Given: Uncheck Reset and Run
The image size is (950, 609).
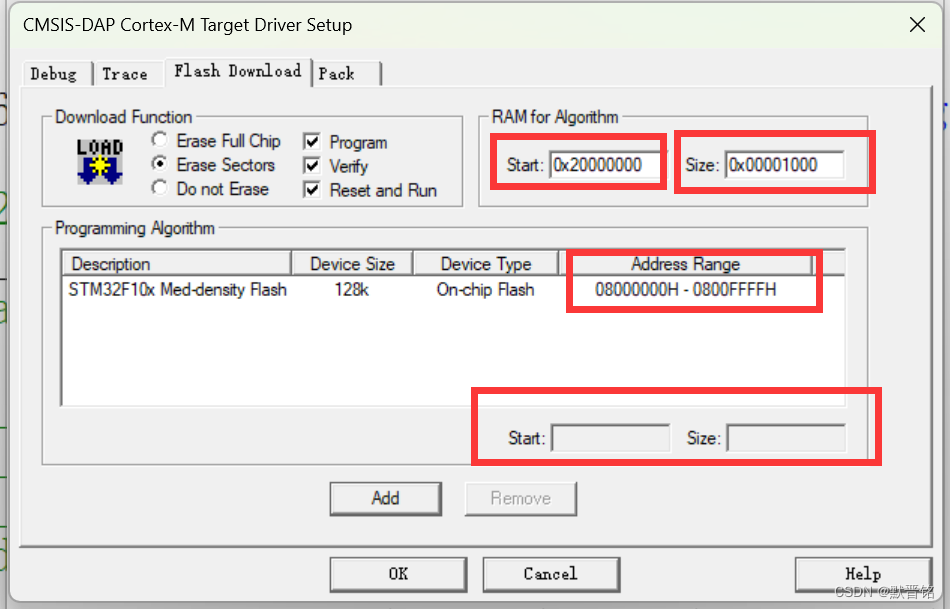Looking at the screenshot, I should tap(309, 189).
